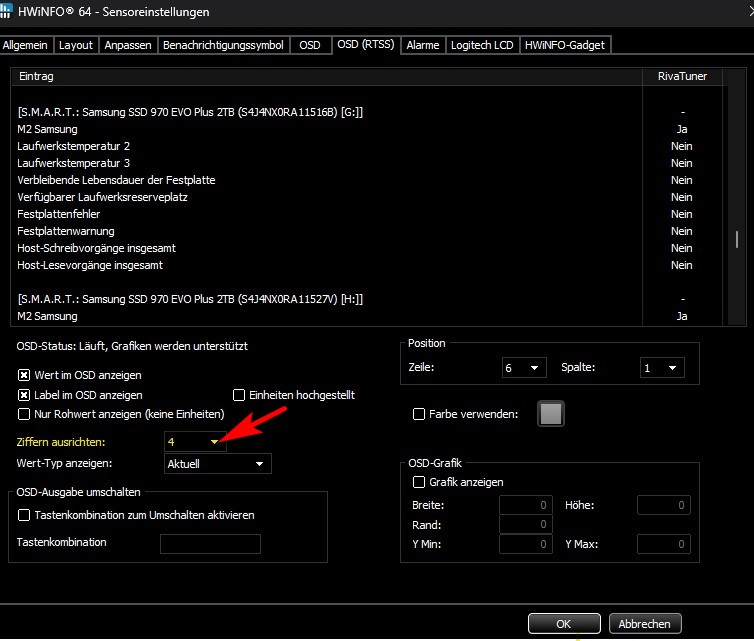Click the OK button
Screen dimensions: 754x641
pos(564,624)
